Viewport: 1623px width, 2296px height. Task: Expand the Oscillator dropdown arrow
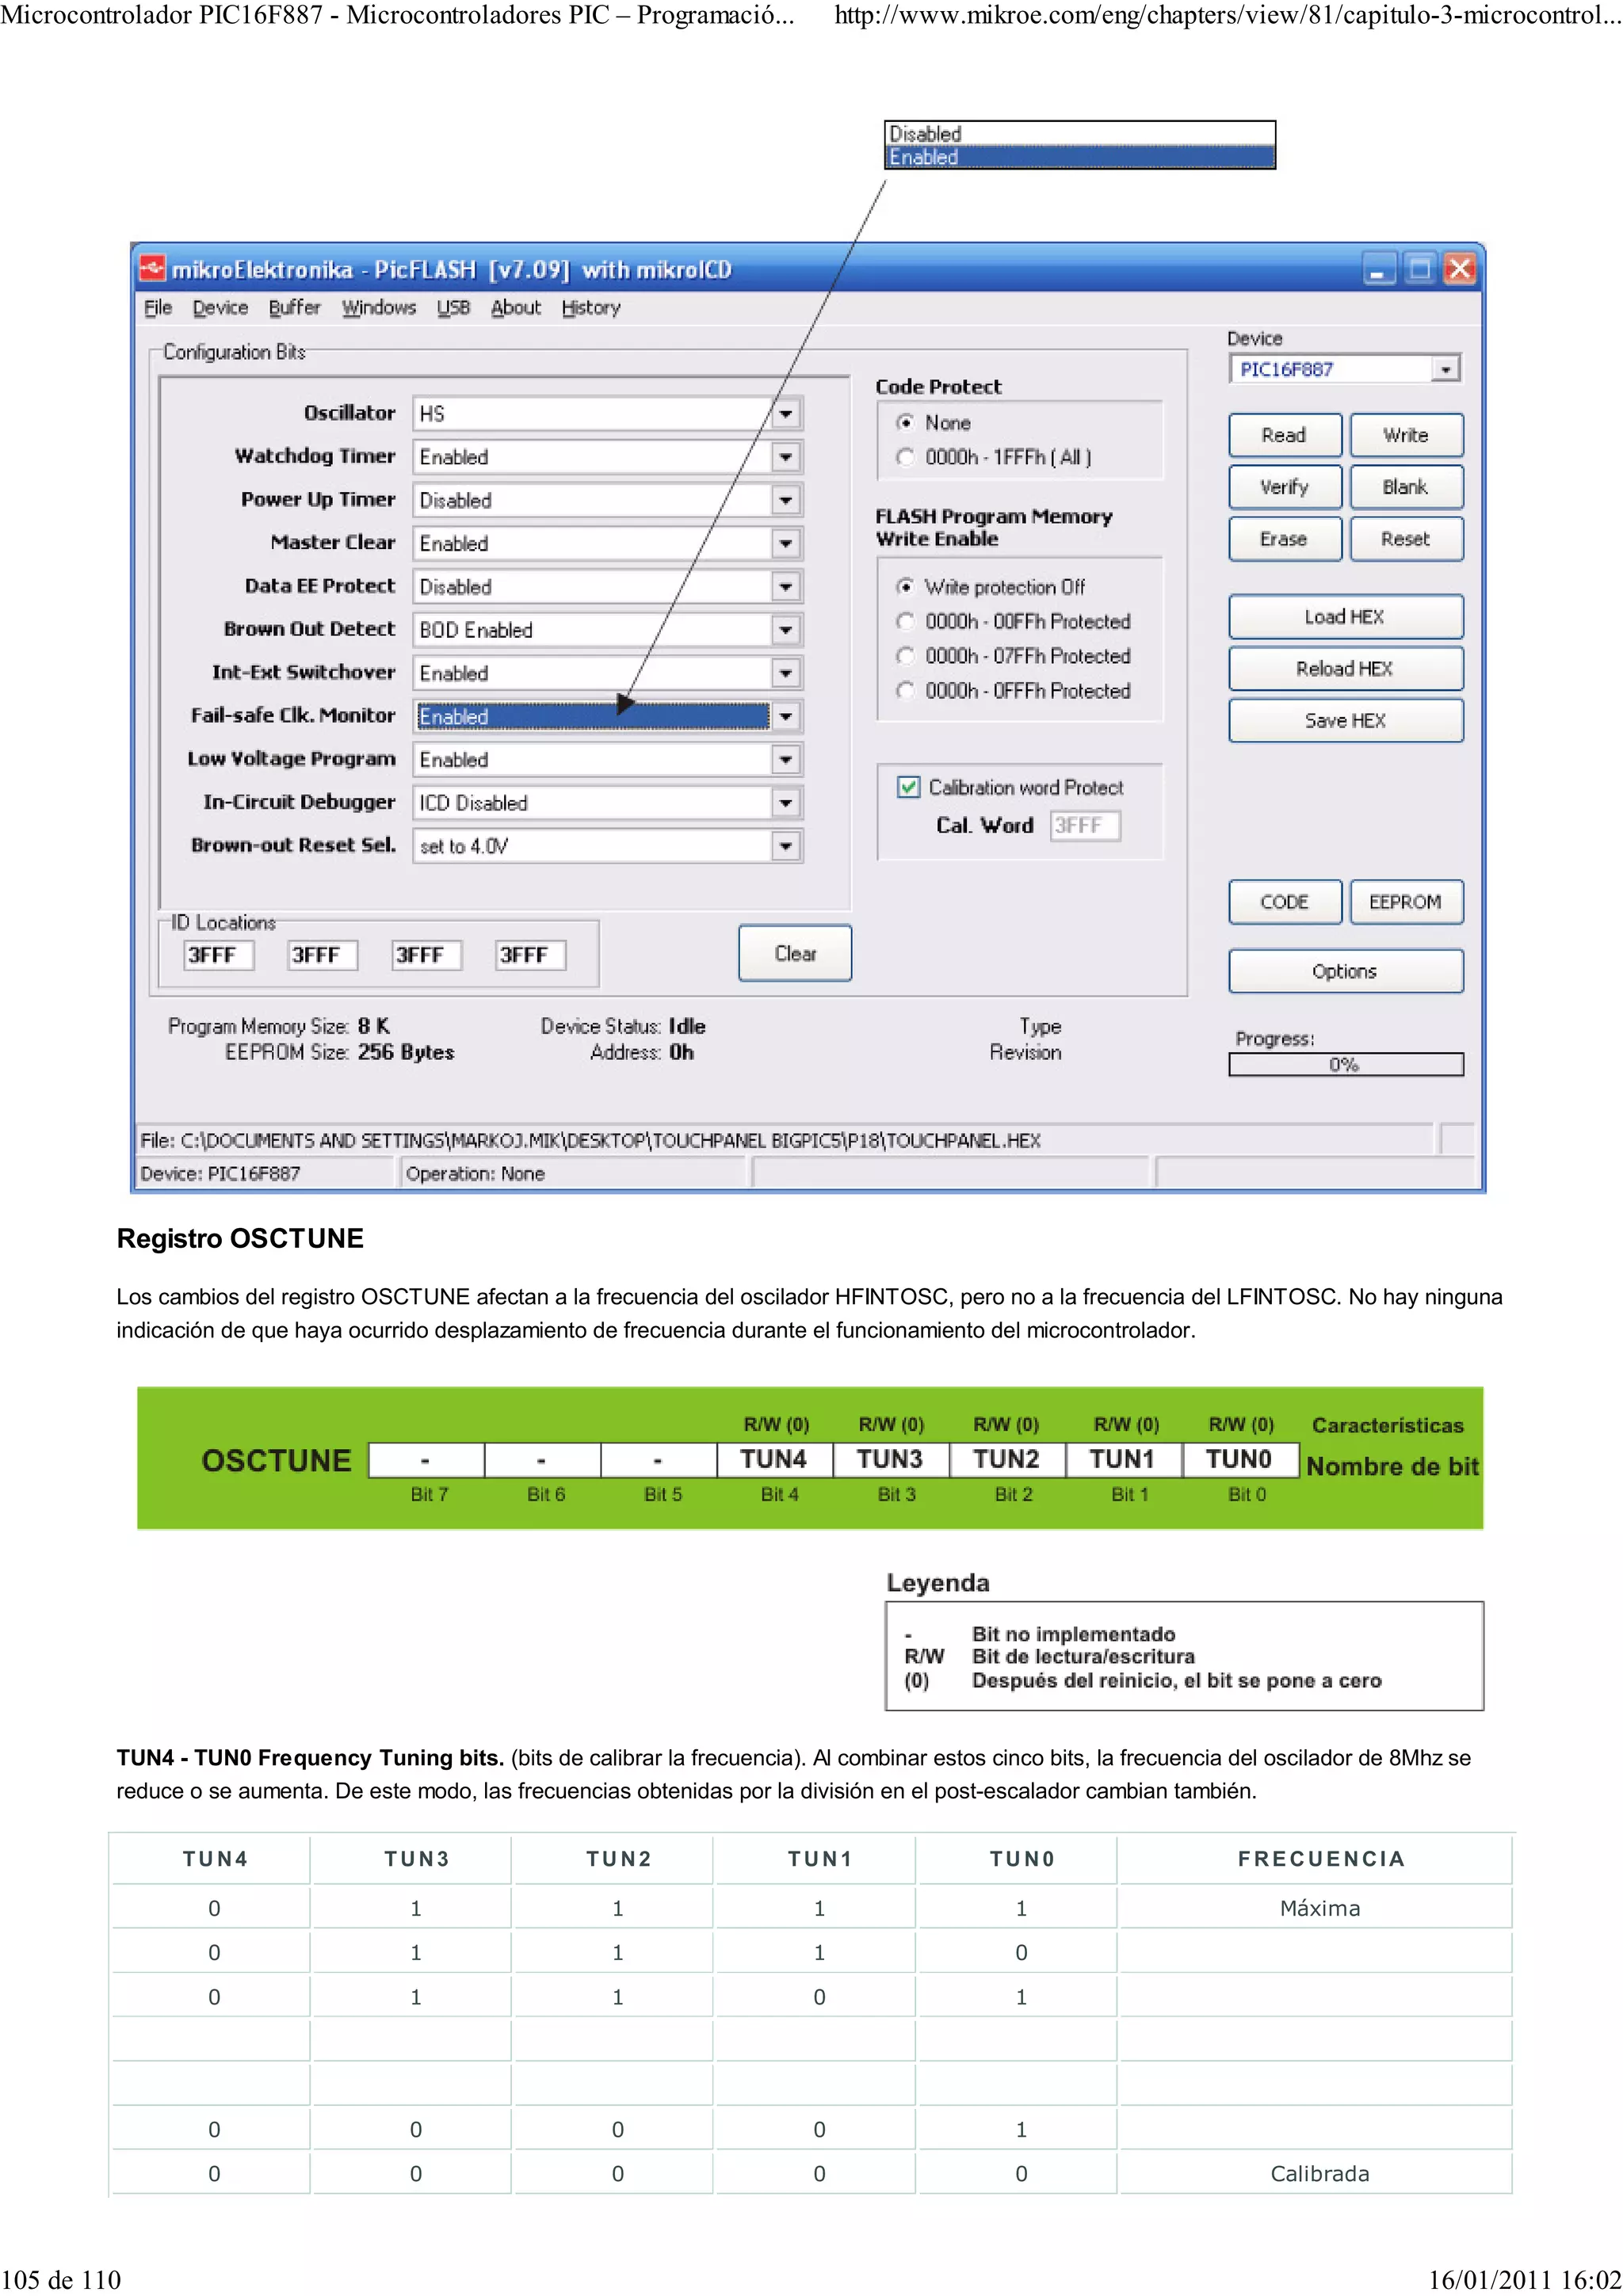click(x=786, y=414)
